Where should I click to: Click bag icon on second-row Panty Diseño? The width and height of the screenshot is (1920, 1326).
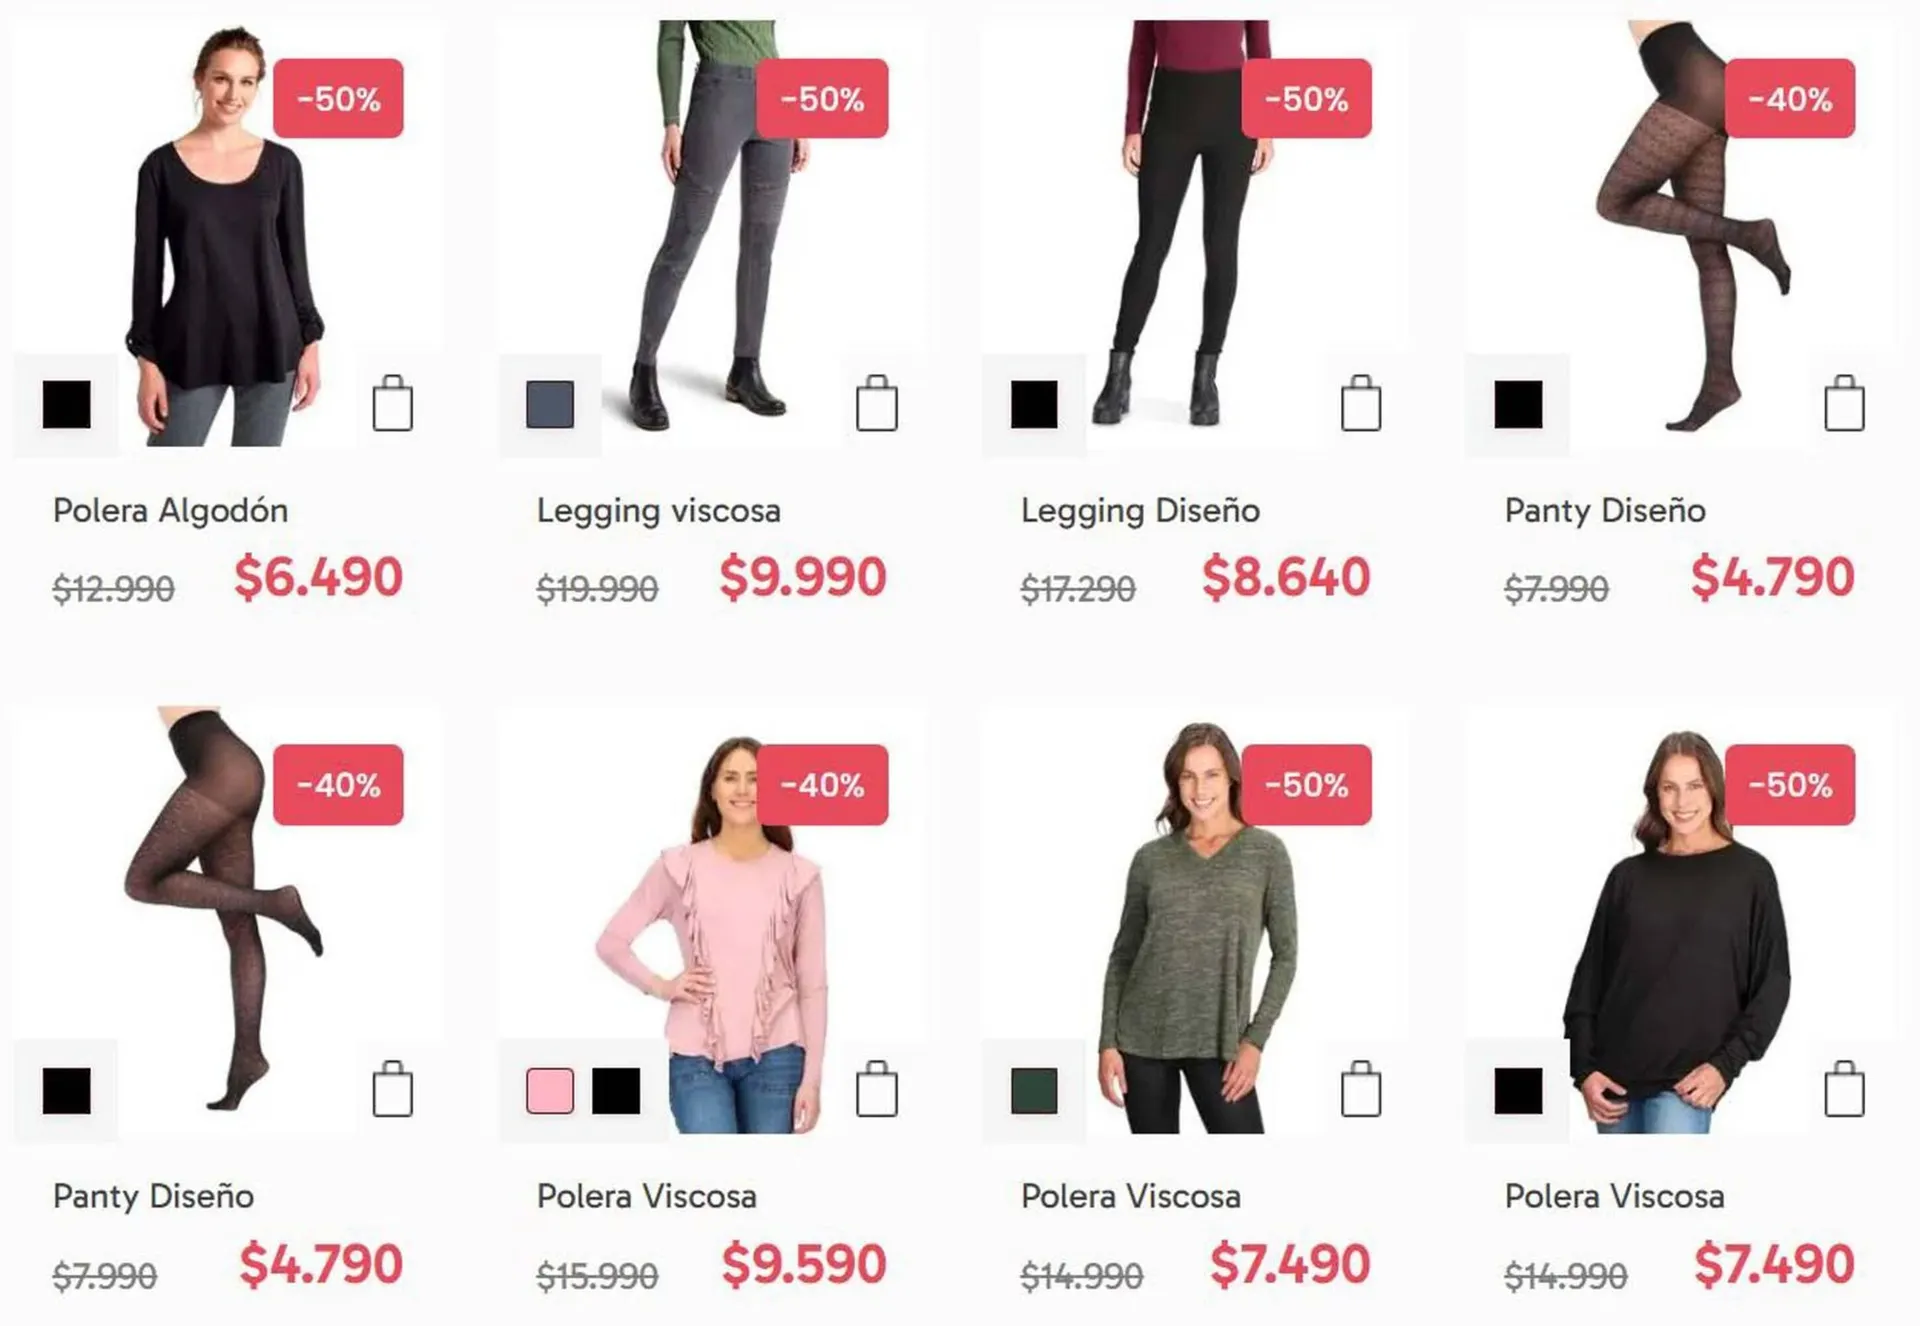click(392, 1089)
